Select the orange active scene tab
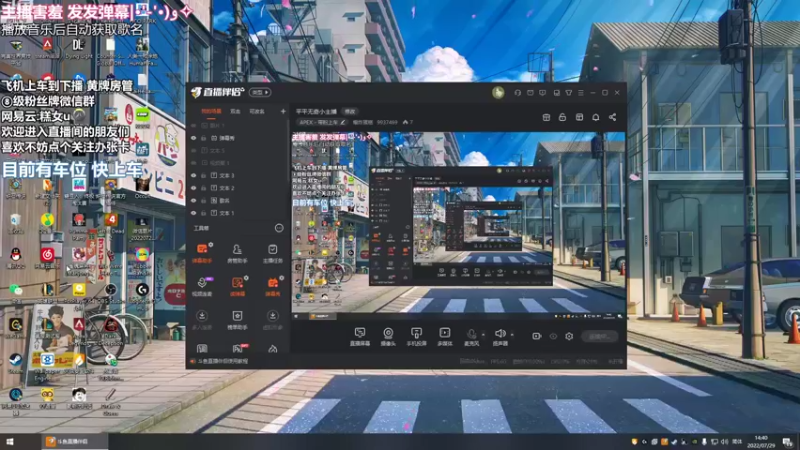 tap(211, 111)
